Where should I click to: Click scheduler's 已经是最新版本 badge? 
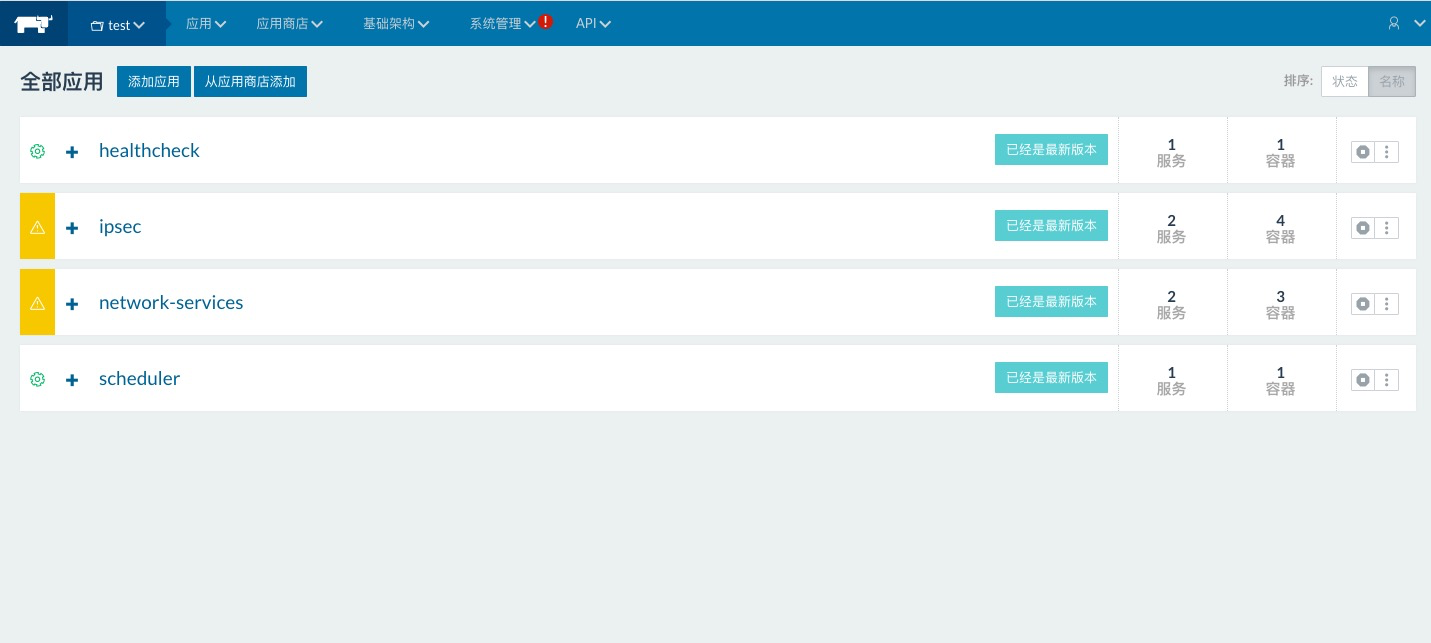click(1051, 378)
